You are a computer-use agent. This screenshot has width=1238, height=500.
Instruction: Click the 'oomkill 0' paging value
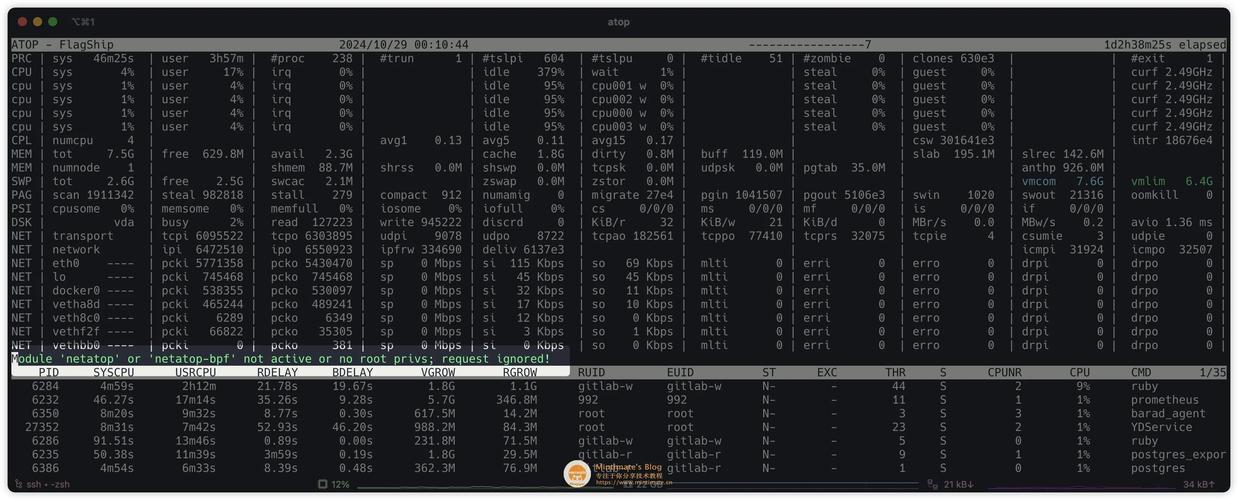coord(1172,195)
